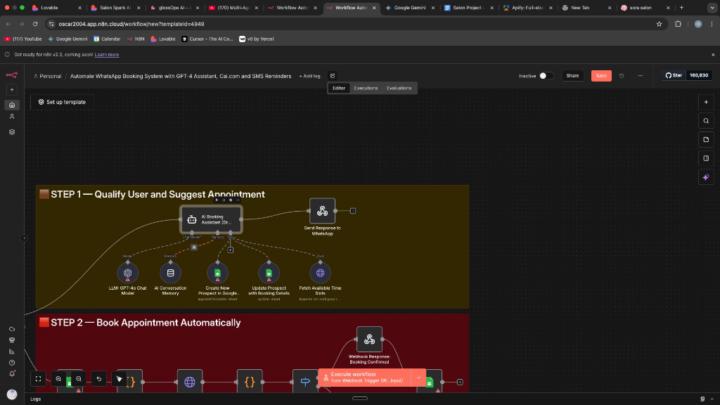Click the Share button
720x405 pixels.
tap(573, 75)
